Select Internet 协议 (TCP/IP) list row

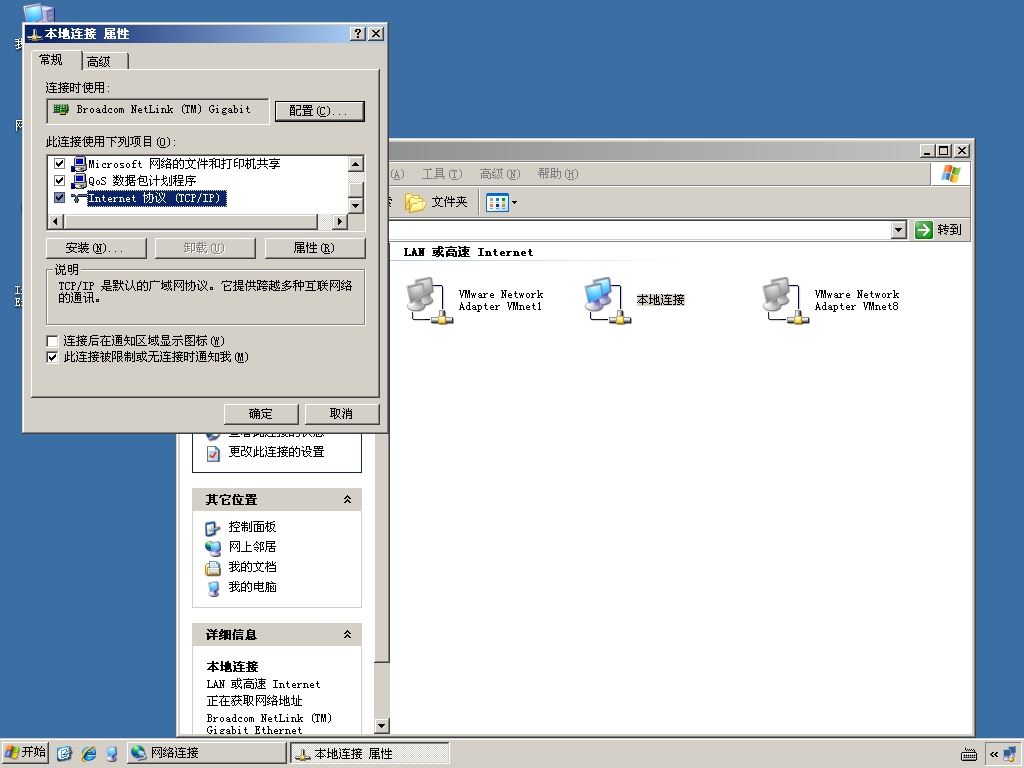tap(157, 198)
